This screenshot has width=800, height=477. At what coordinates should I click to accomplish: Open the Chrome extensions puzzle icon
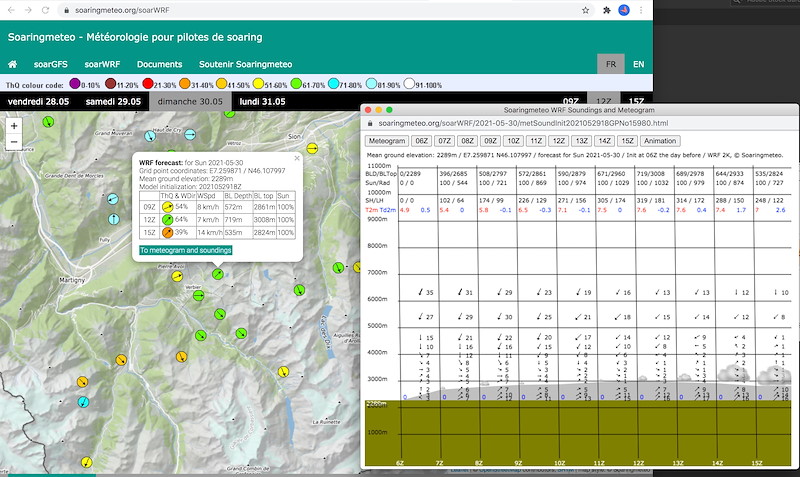(x=607, y=10)
